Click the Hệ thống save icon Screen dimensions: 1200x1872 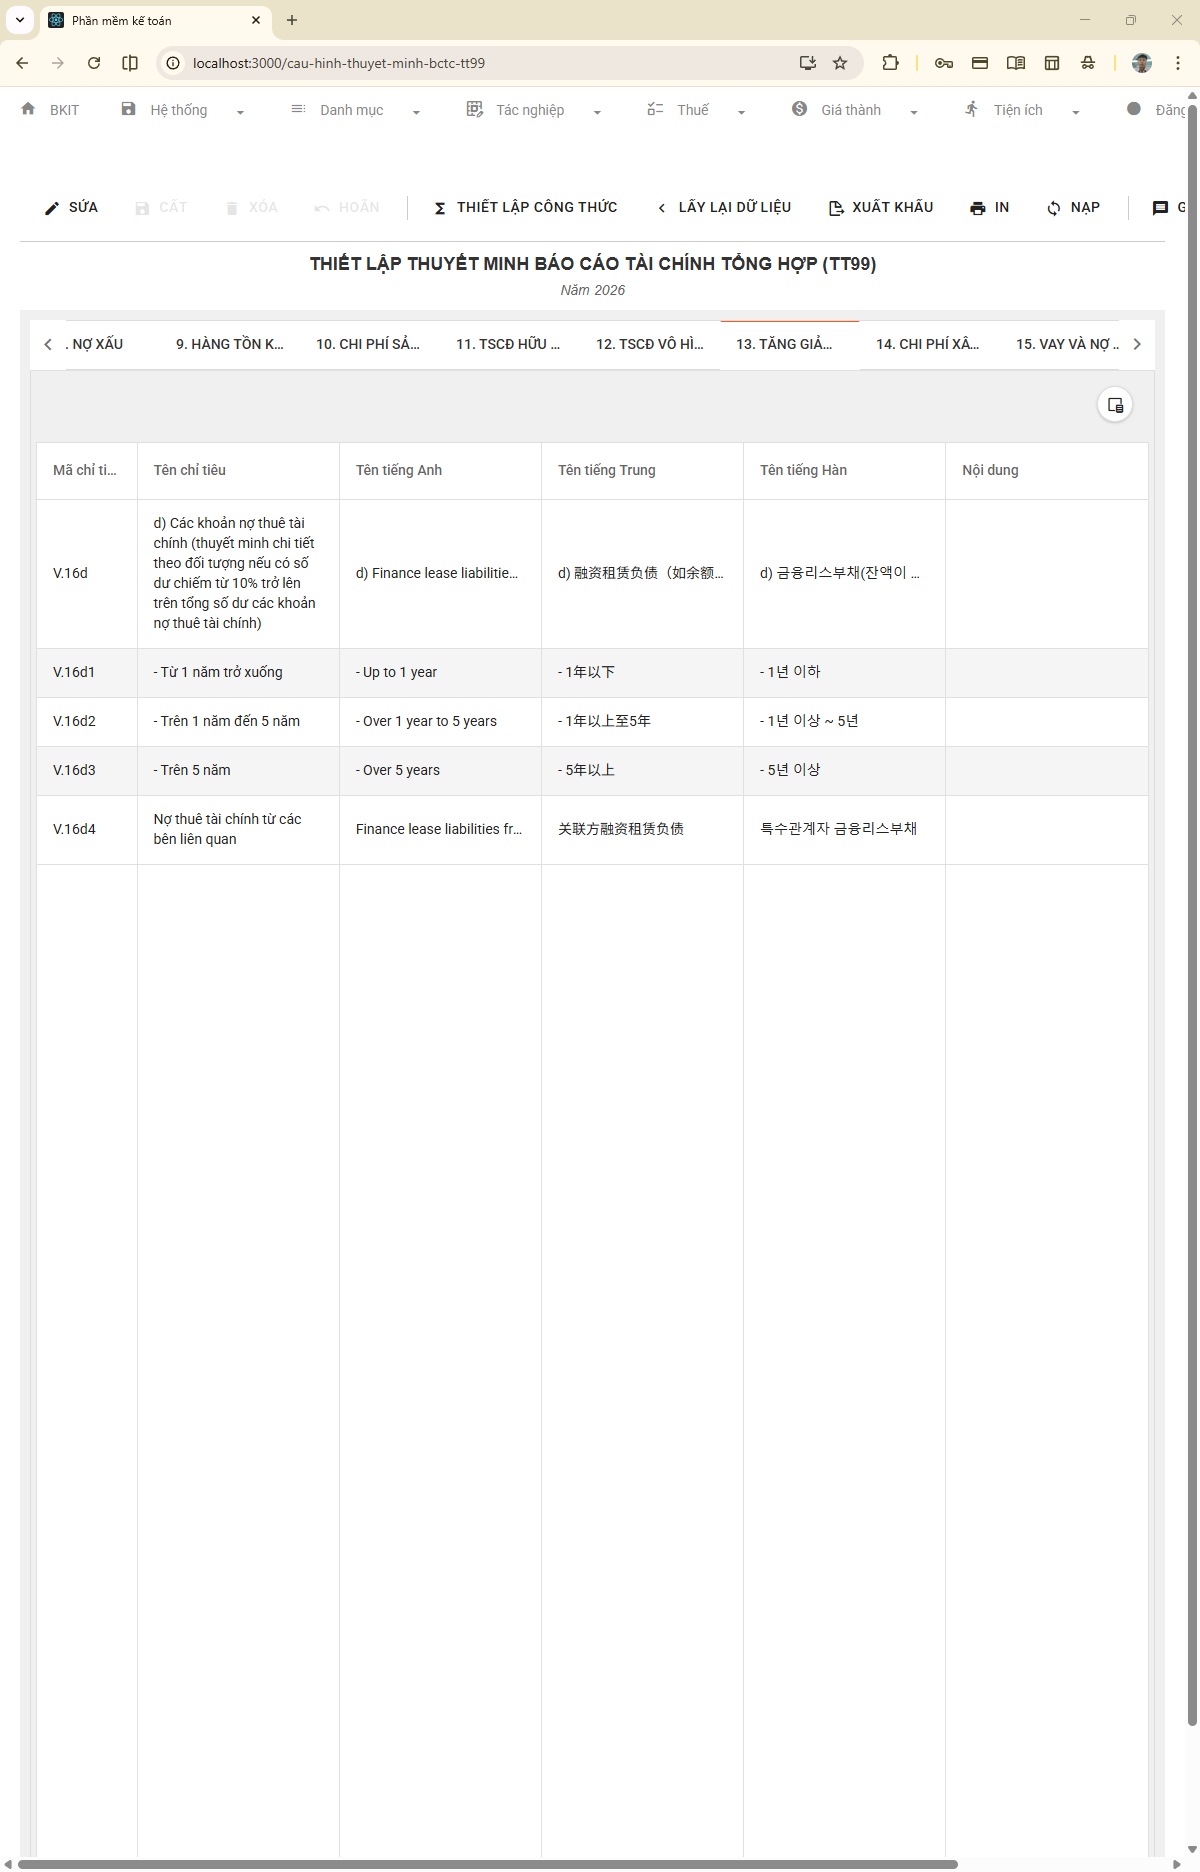tap(128, 109)
